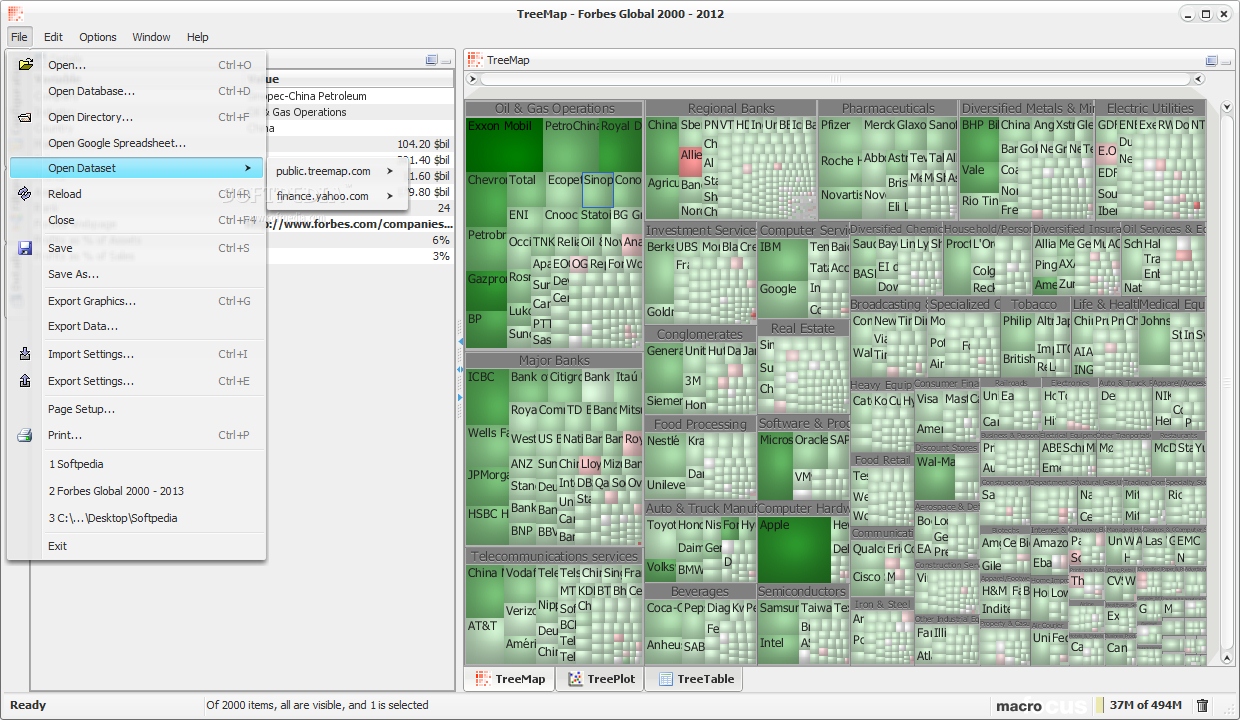Expand the Open Dataset submenu
1240x720 pixels.
click(x=136, y=168)
